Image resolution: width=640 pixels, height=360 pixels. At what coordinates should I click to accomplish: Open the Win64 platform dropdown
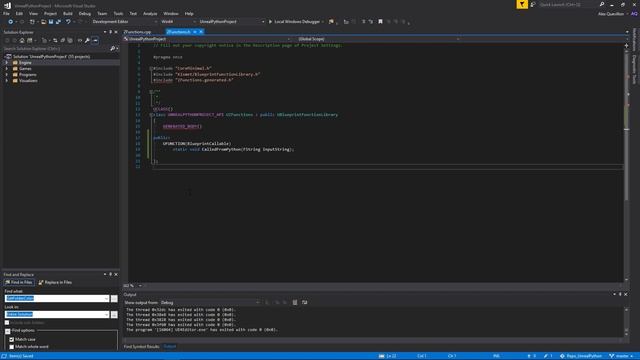(178, 22)
